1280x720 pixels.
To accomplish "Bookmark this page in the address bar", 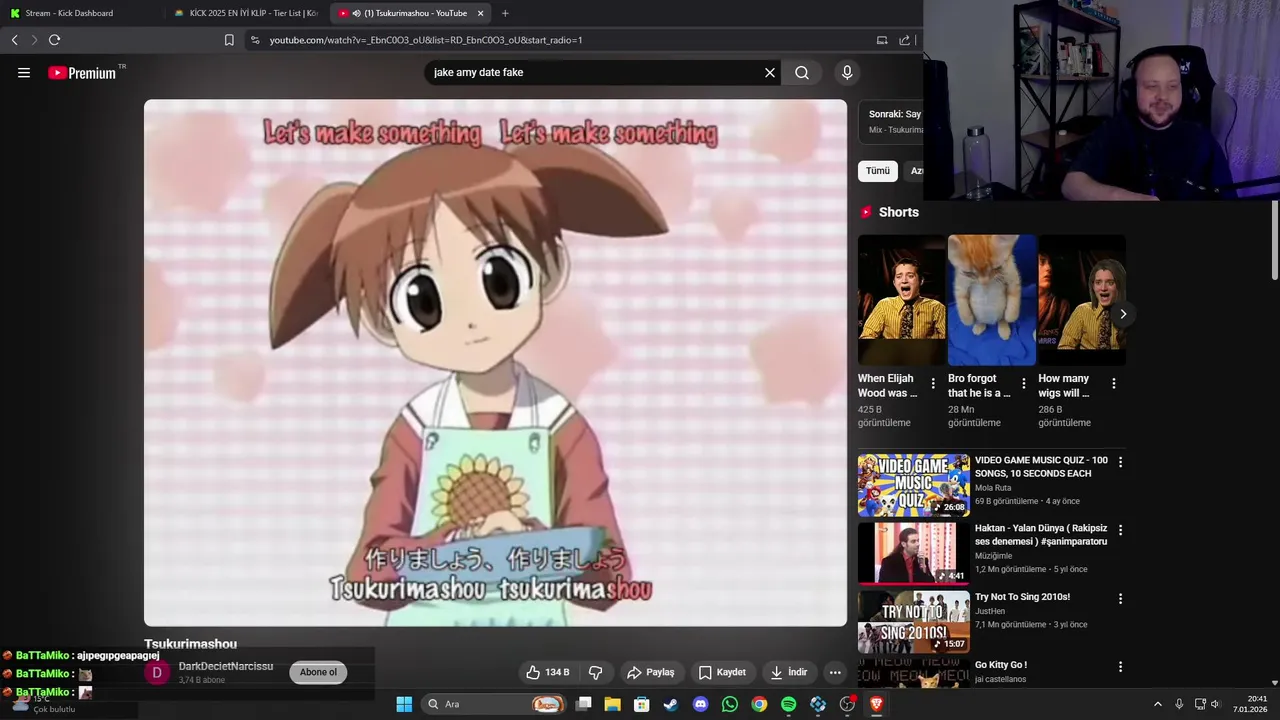I will point(229,40).
